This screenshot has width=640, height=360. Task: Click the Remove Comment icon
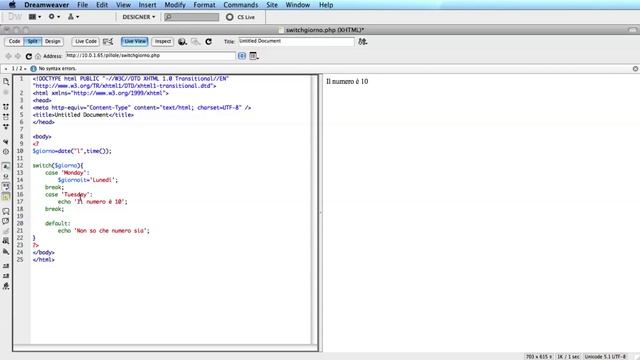(x=6, y=221)
